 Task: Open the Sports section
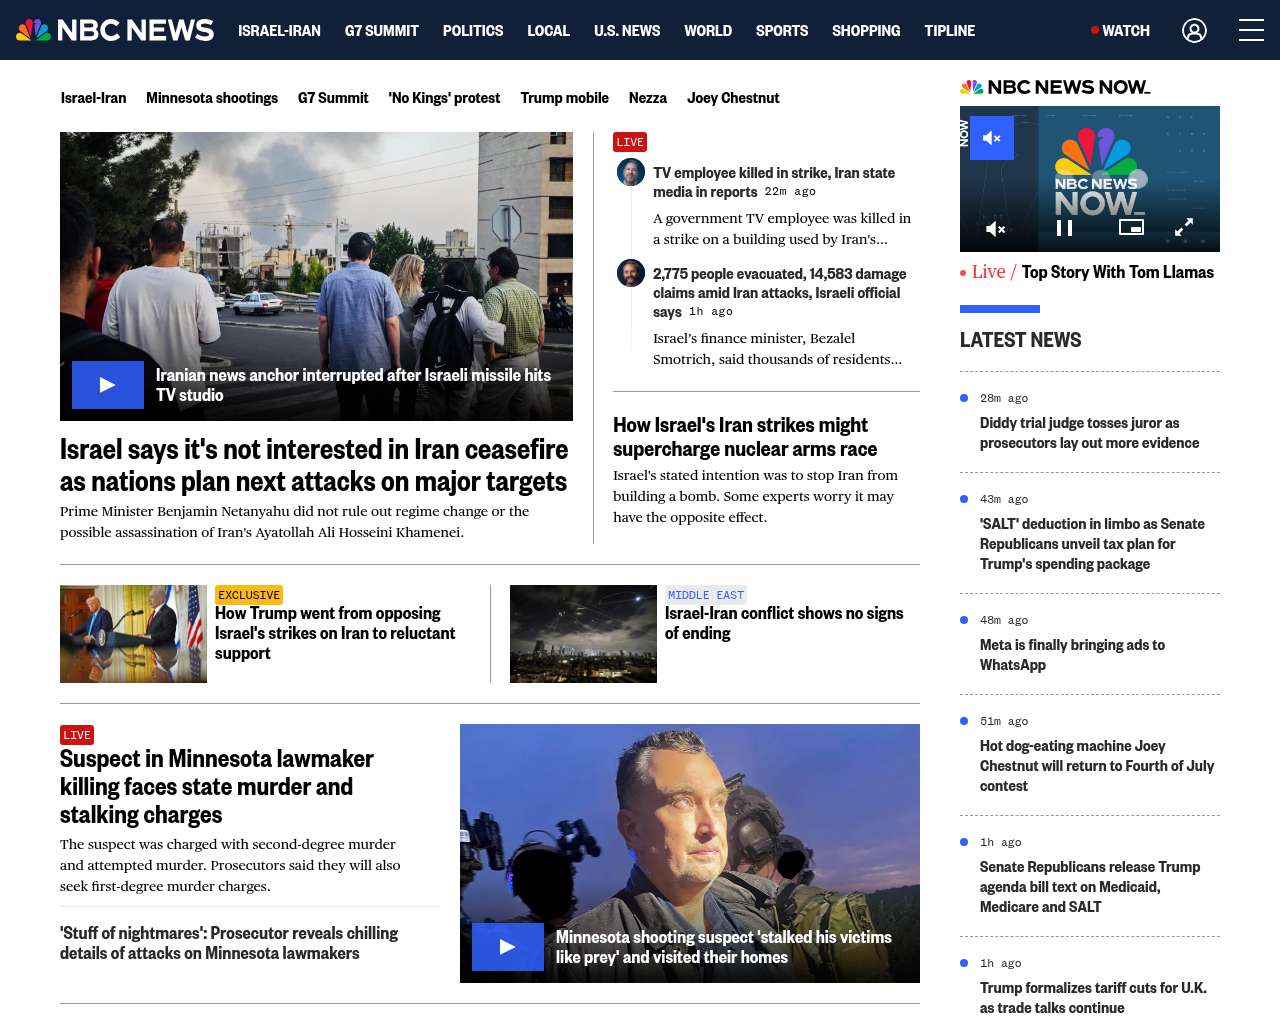coord(782,31)
